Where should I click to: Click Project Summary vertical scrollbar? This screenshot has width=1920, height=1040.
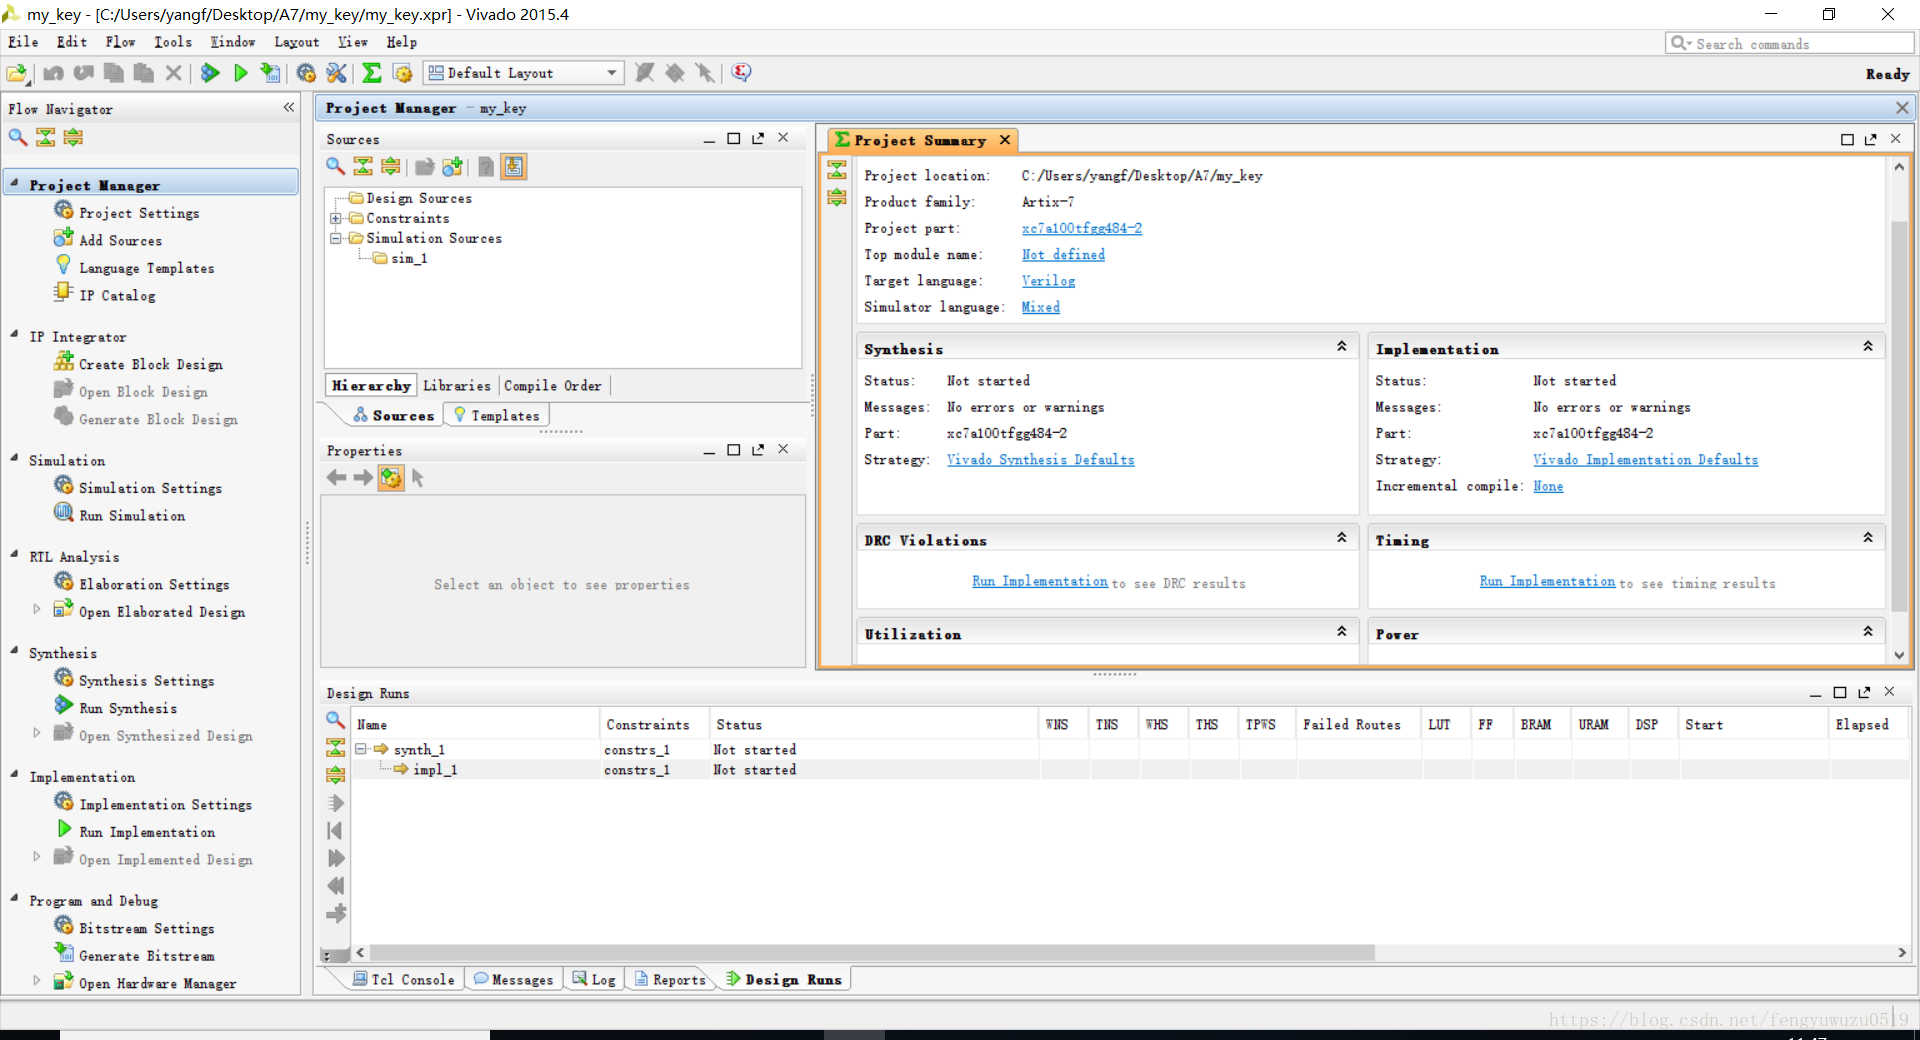(x=1899, y=415)
